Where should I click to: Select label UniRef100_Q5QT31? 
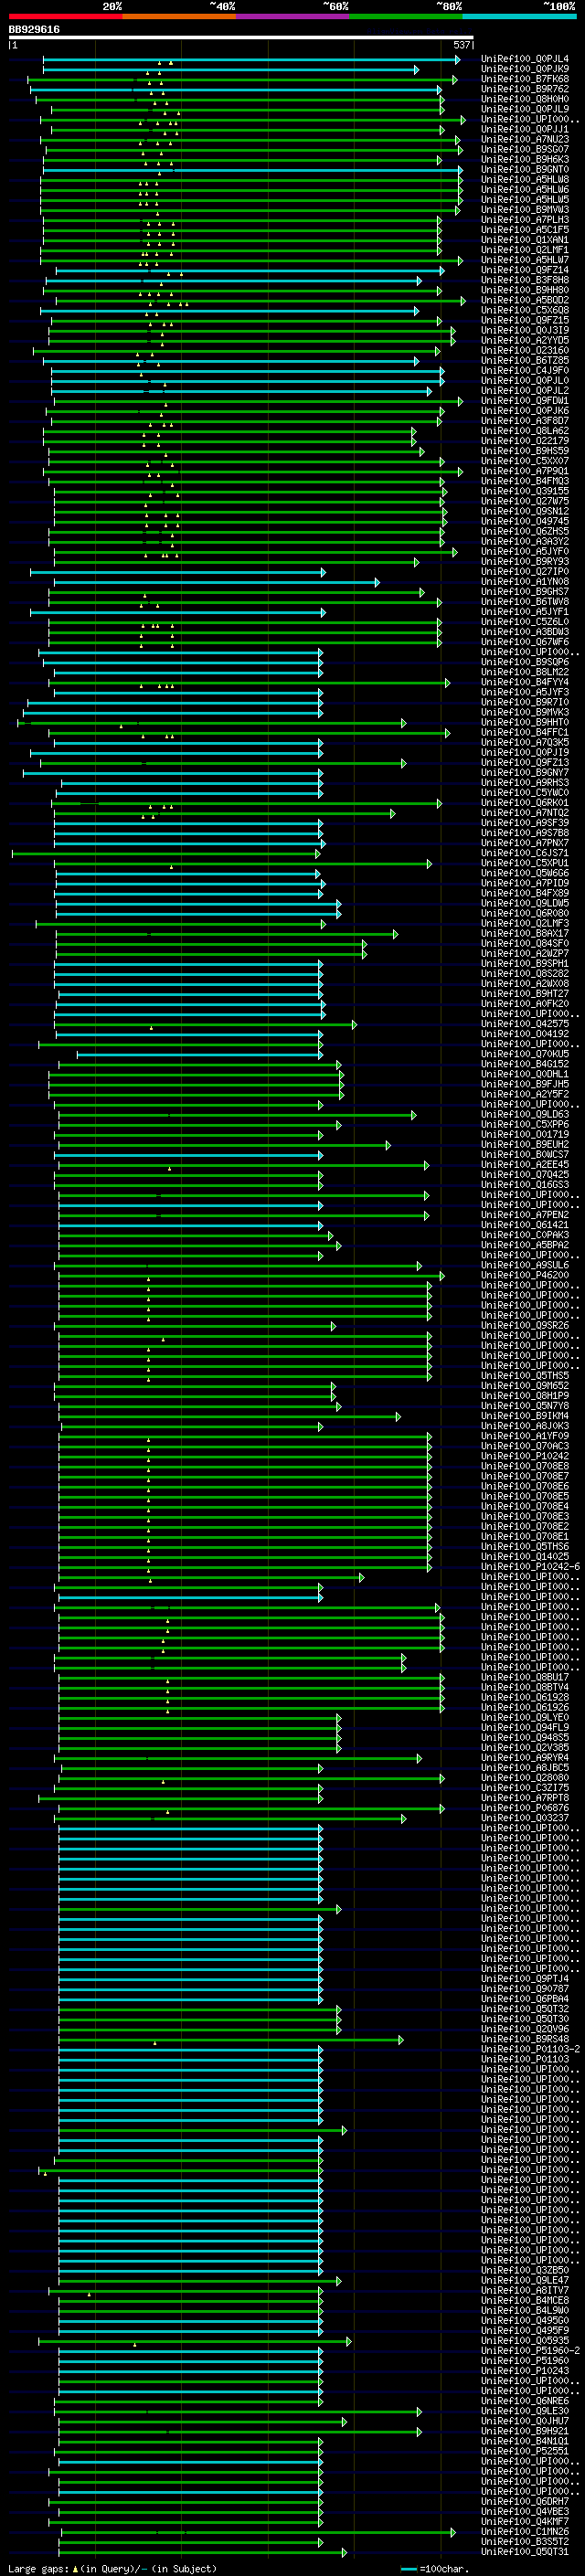pyautogui.click(x=525, y=2551)
